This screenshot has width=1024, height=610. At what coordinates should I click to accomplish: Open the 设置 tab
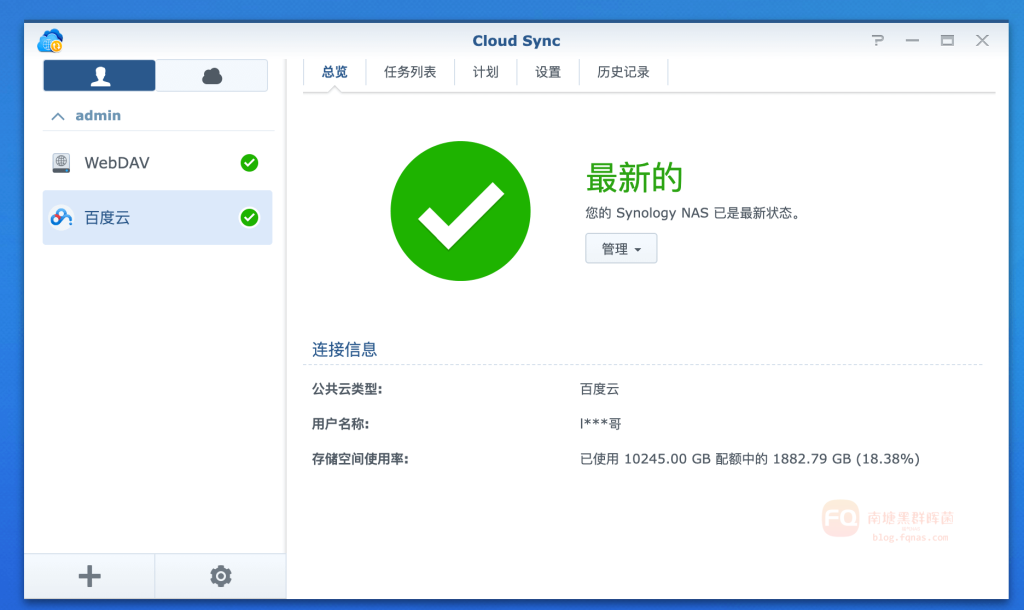click(x=548, y=72)
